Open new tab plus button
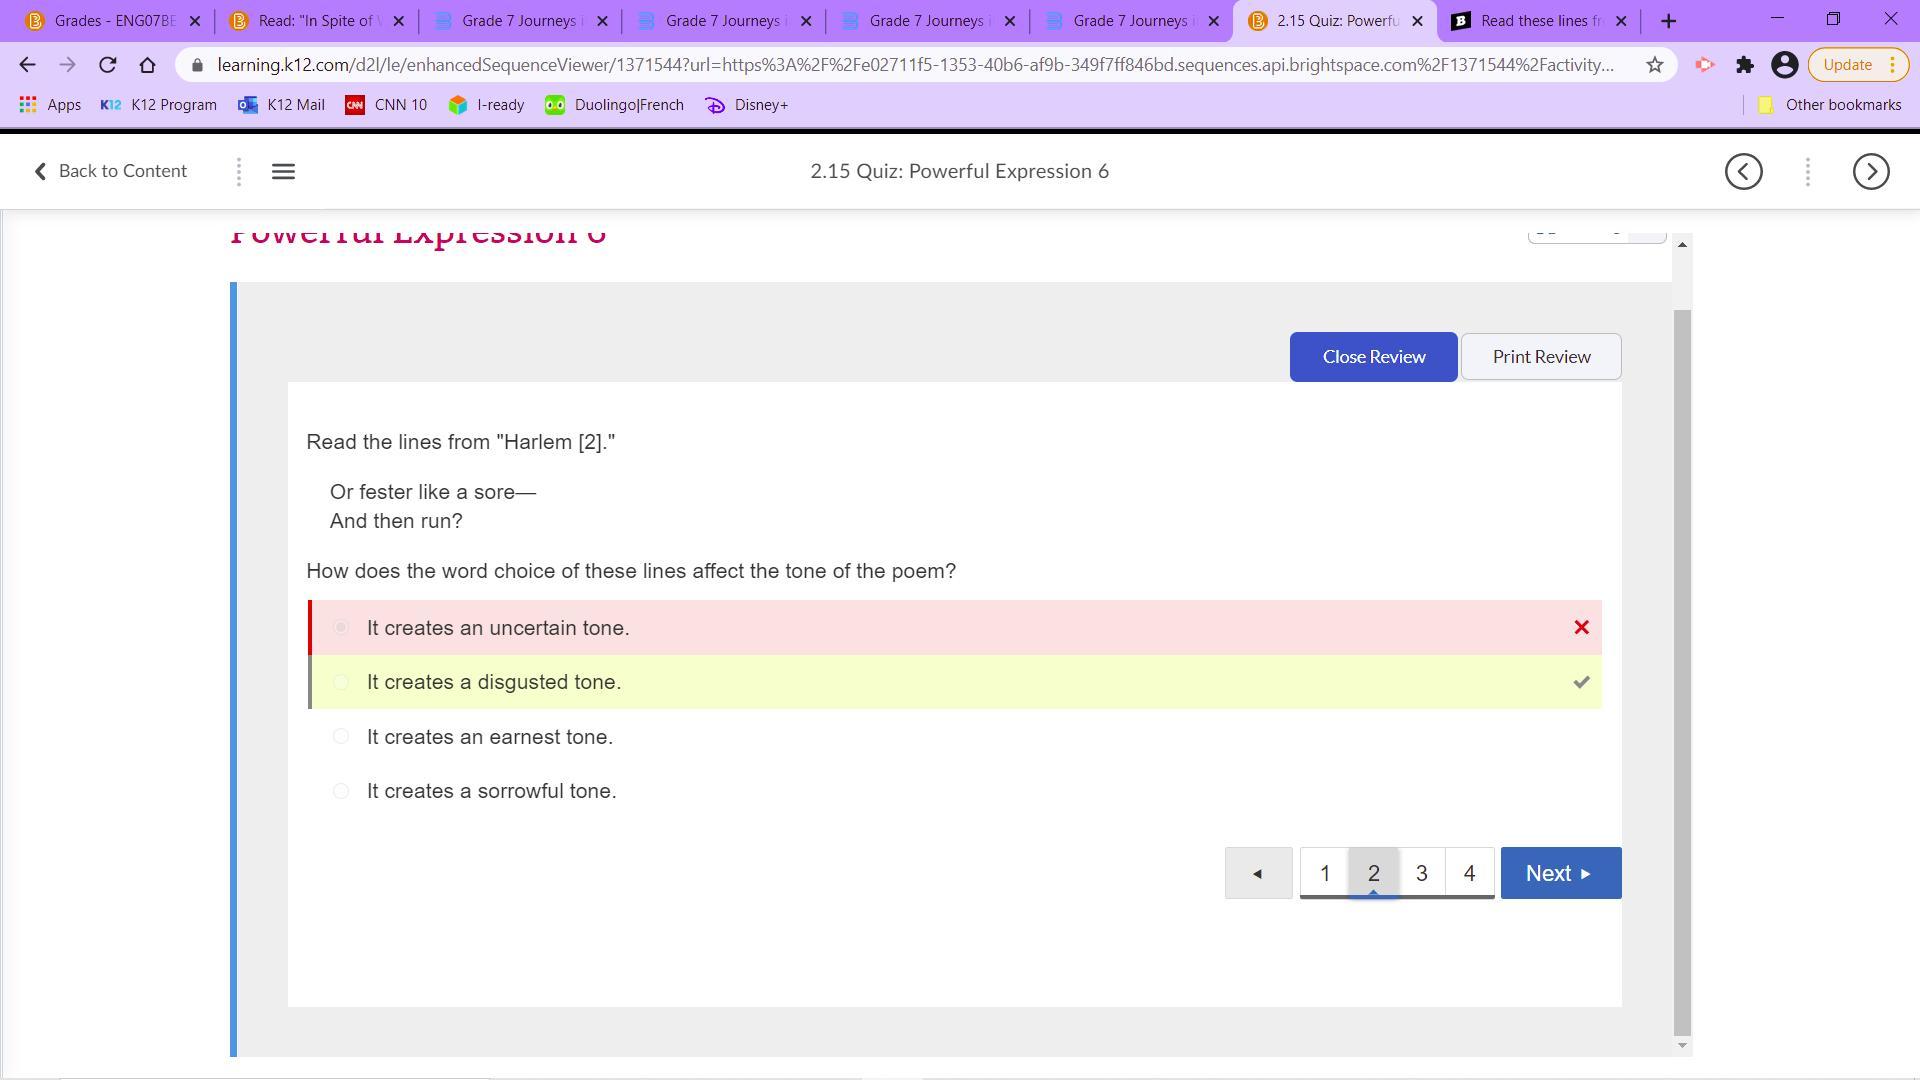 point(1668,21)
